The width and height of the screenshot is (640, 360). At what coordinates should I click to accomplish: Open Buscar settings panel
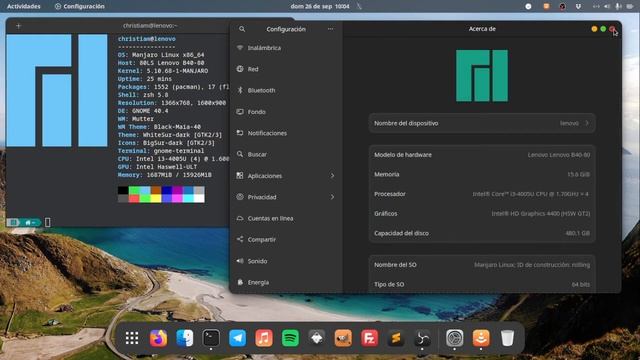pyautogui.click(x=286, y=154)
